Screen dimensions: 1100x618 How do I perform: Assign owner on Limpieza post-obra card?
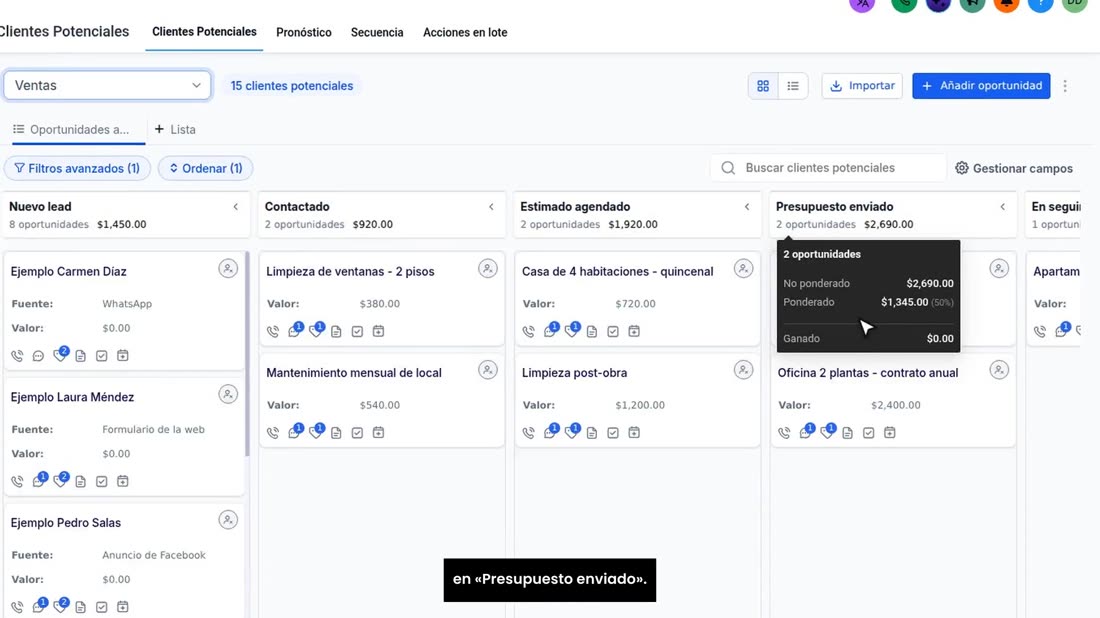click(743, 370)
